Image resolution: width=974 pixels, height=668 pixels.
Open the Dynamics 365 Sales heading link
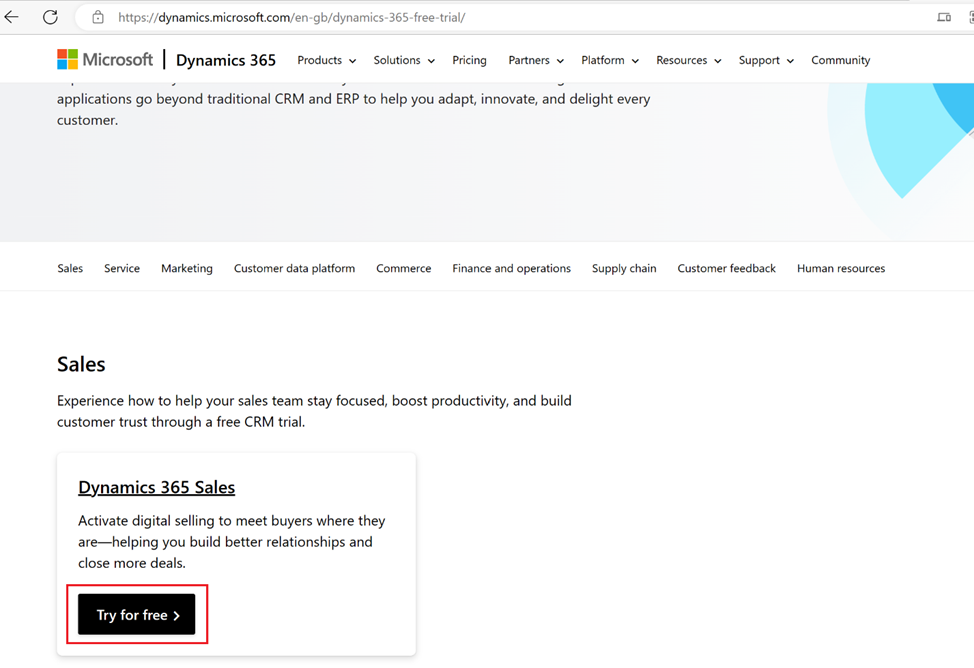click(157, 487)
